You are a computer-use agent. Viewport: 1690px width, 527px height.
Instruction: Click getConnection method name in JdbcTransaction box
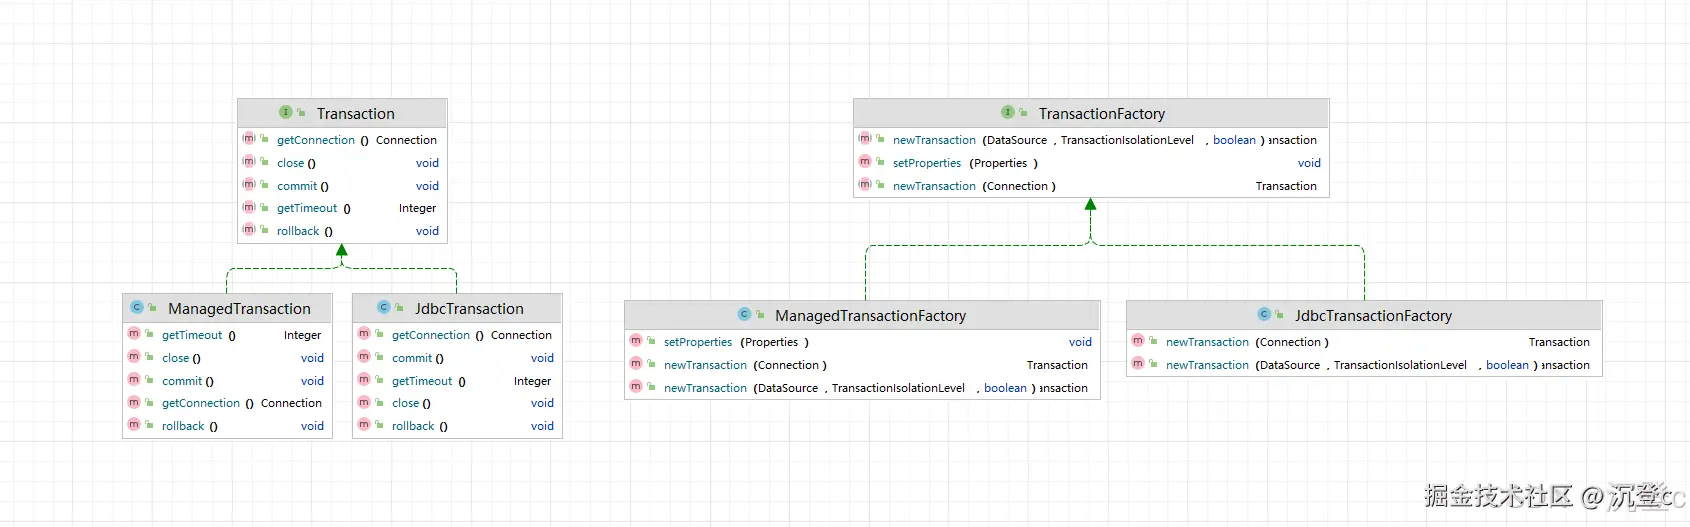431,335
